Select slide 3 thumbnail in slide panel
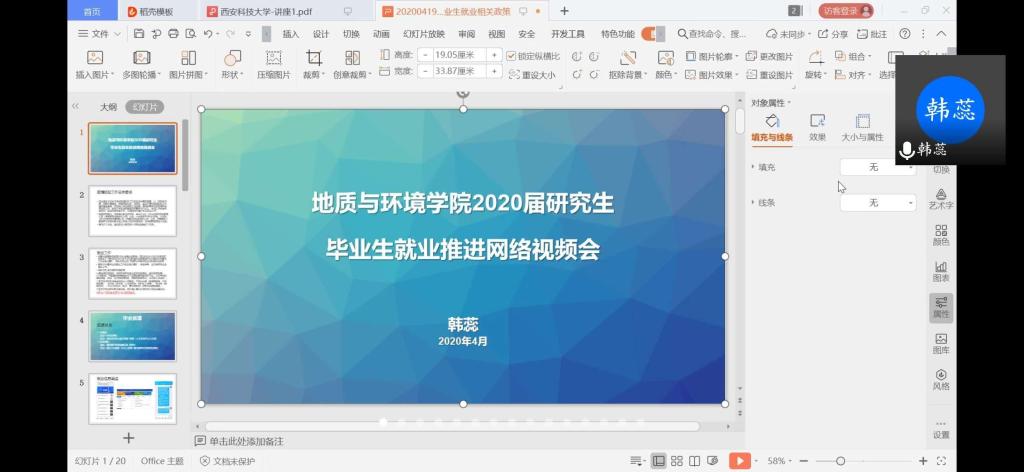This screenshot has width=1024, height=472. click(x=132, y=273)
